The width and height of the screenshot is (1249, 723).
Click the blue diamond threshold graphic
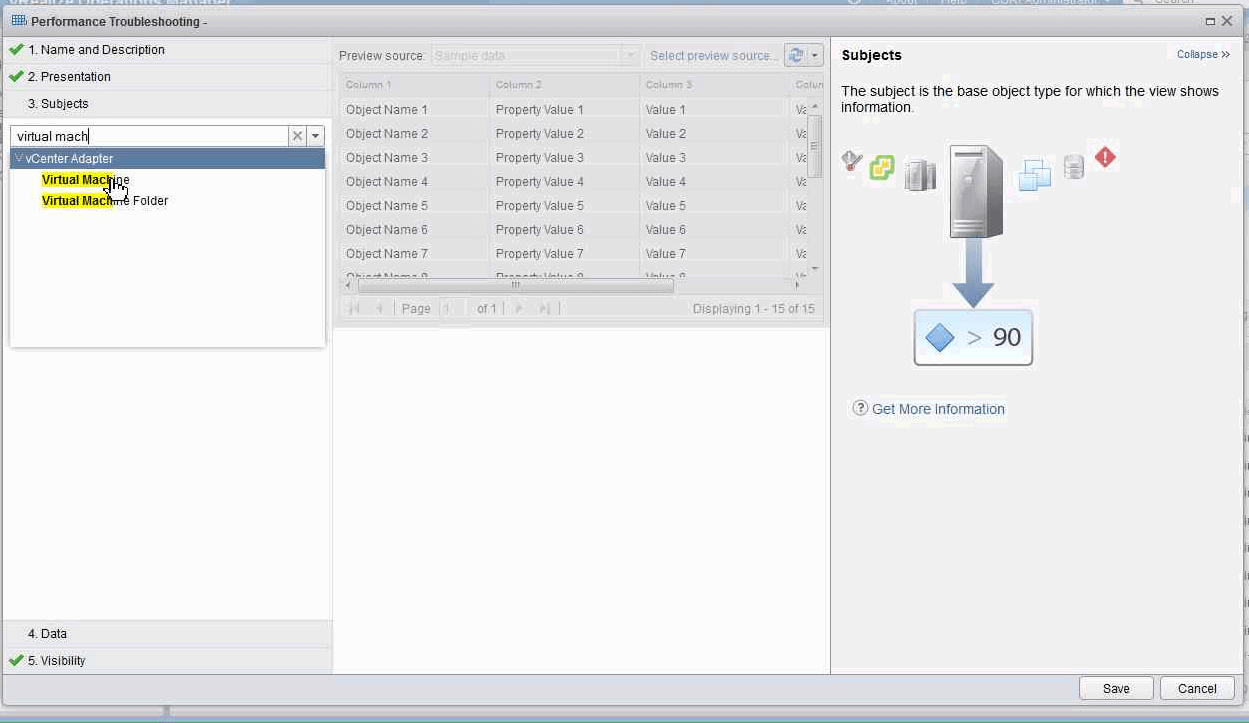click(x=939, y=338)
